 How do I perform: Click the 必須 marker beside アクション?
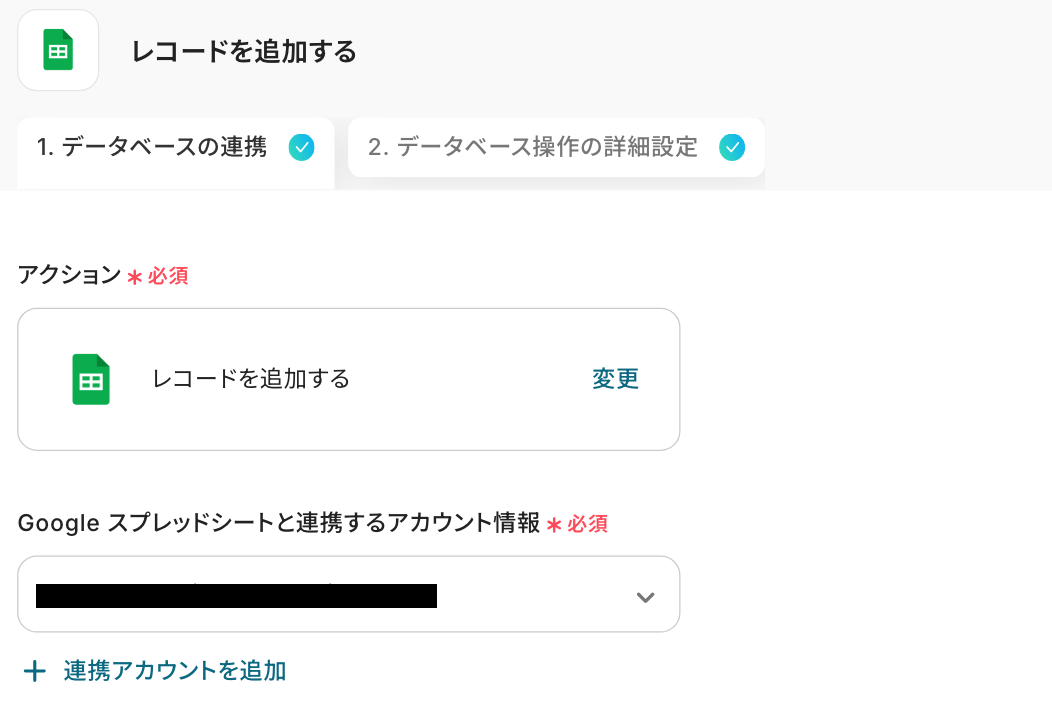click(168, 277)
